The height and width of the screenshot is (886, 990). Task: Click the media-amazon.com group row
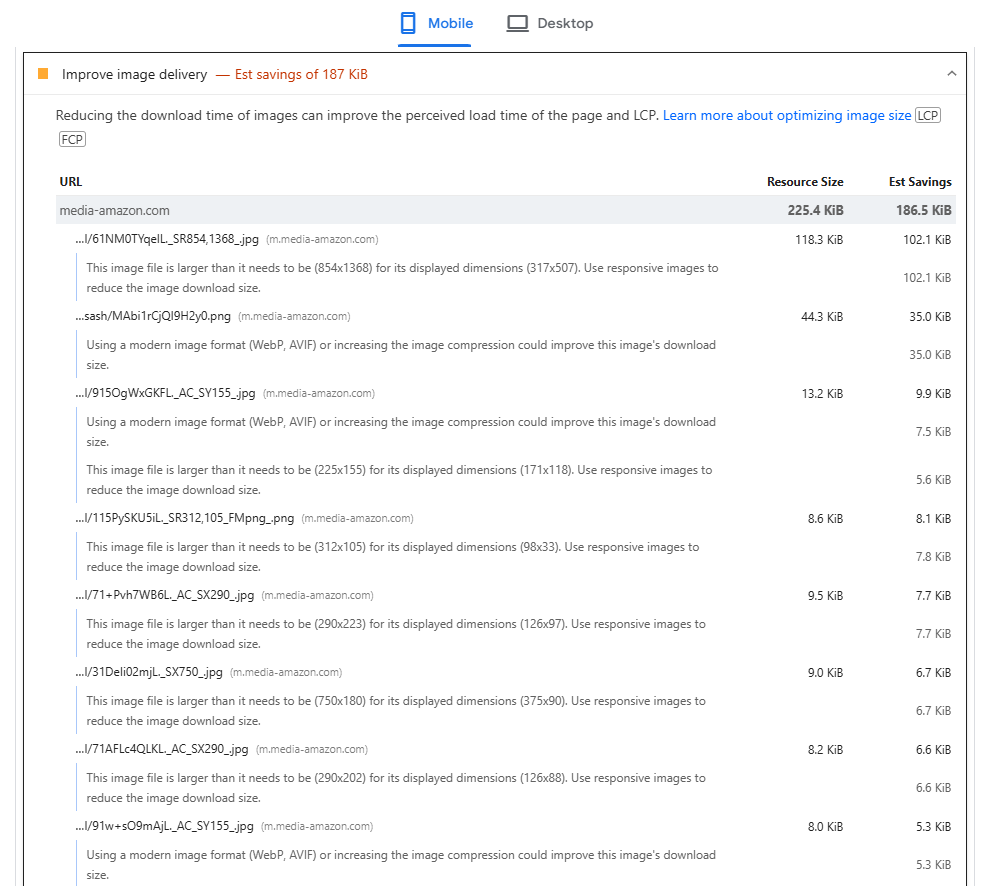115,211
